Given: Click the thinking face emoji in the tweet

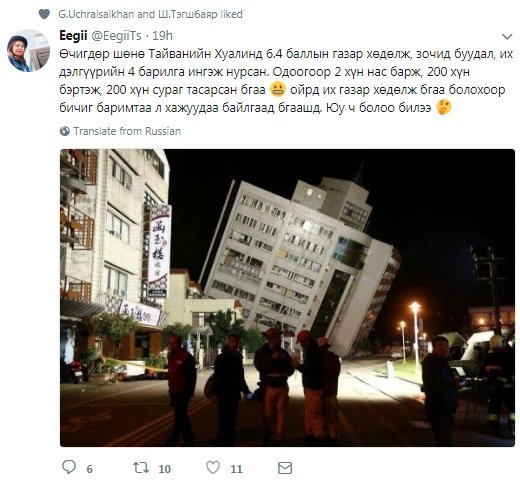Looking at the screenshot, I should coord(444,107).
